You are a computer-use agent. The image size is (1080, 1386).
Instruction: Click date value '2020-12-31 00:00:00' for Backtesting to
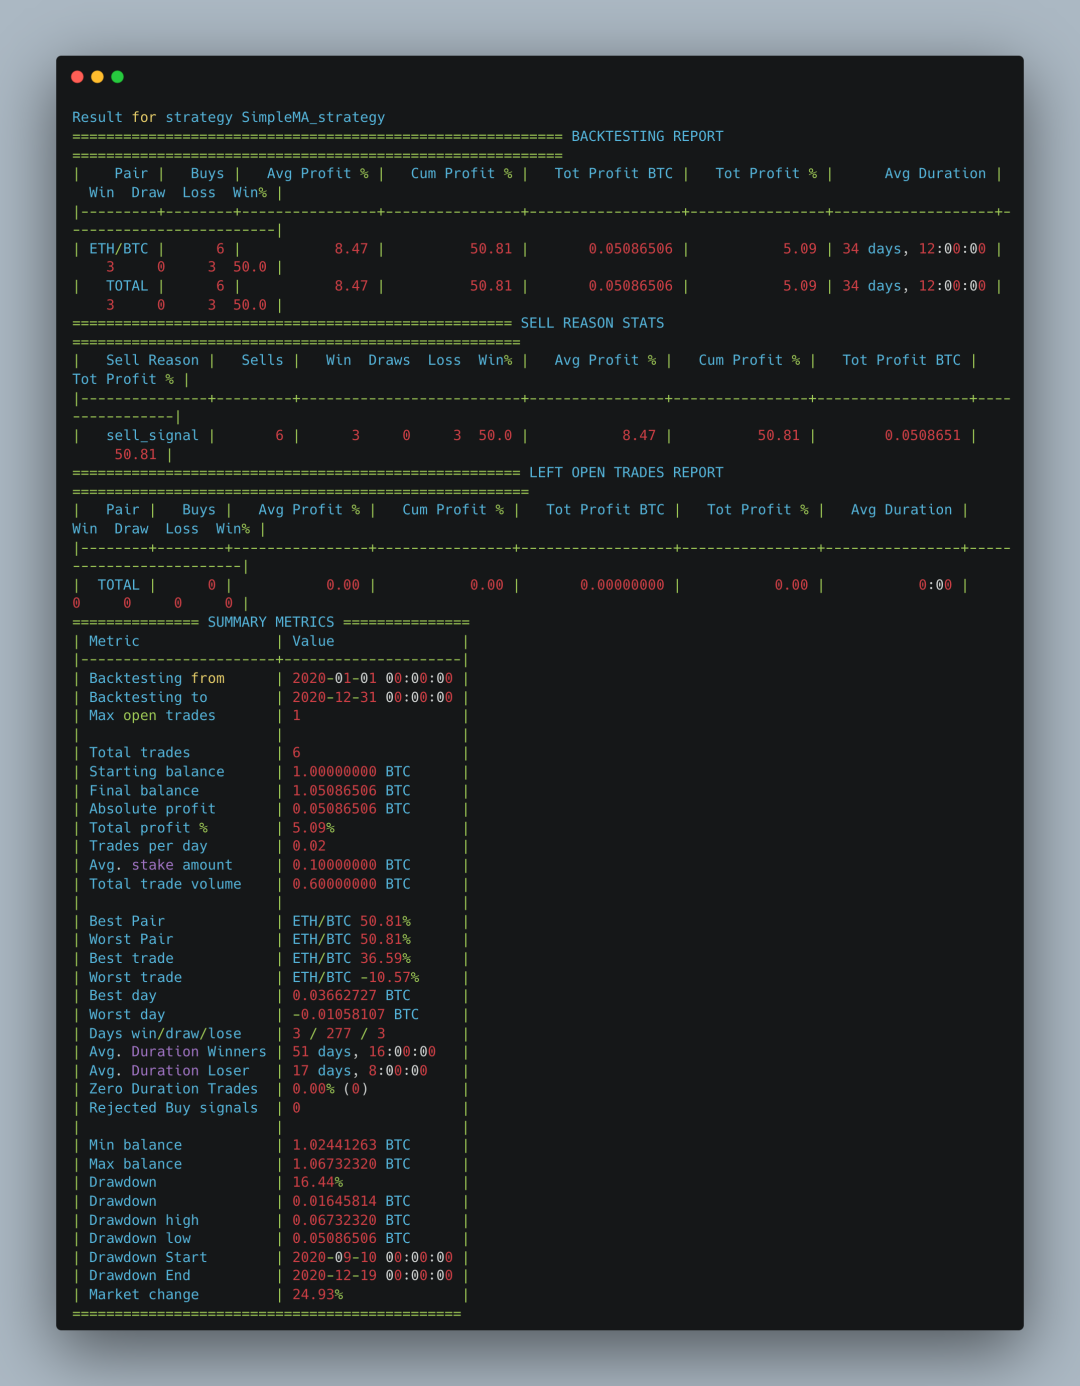pyautogui.click(x=372, y=697)
